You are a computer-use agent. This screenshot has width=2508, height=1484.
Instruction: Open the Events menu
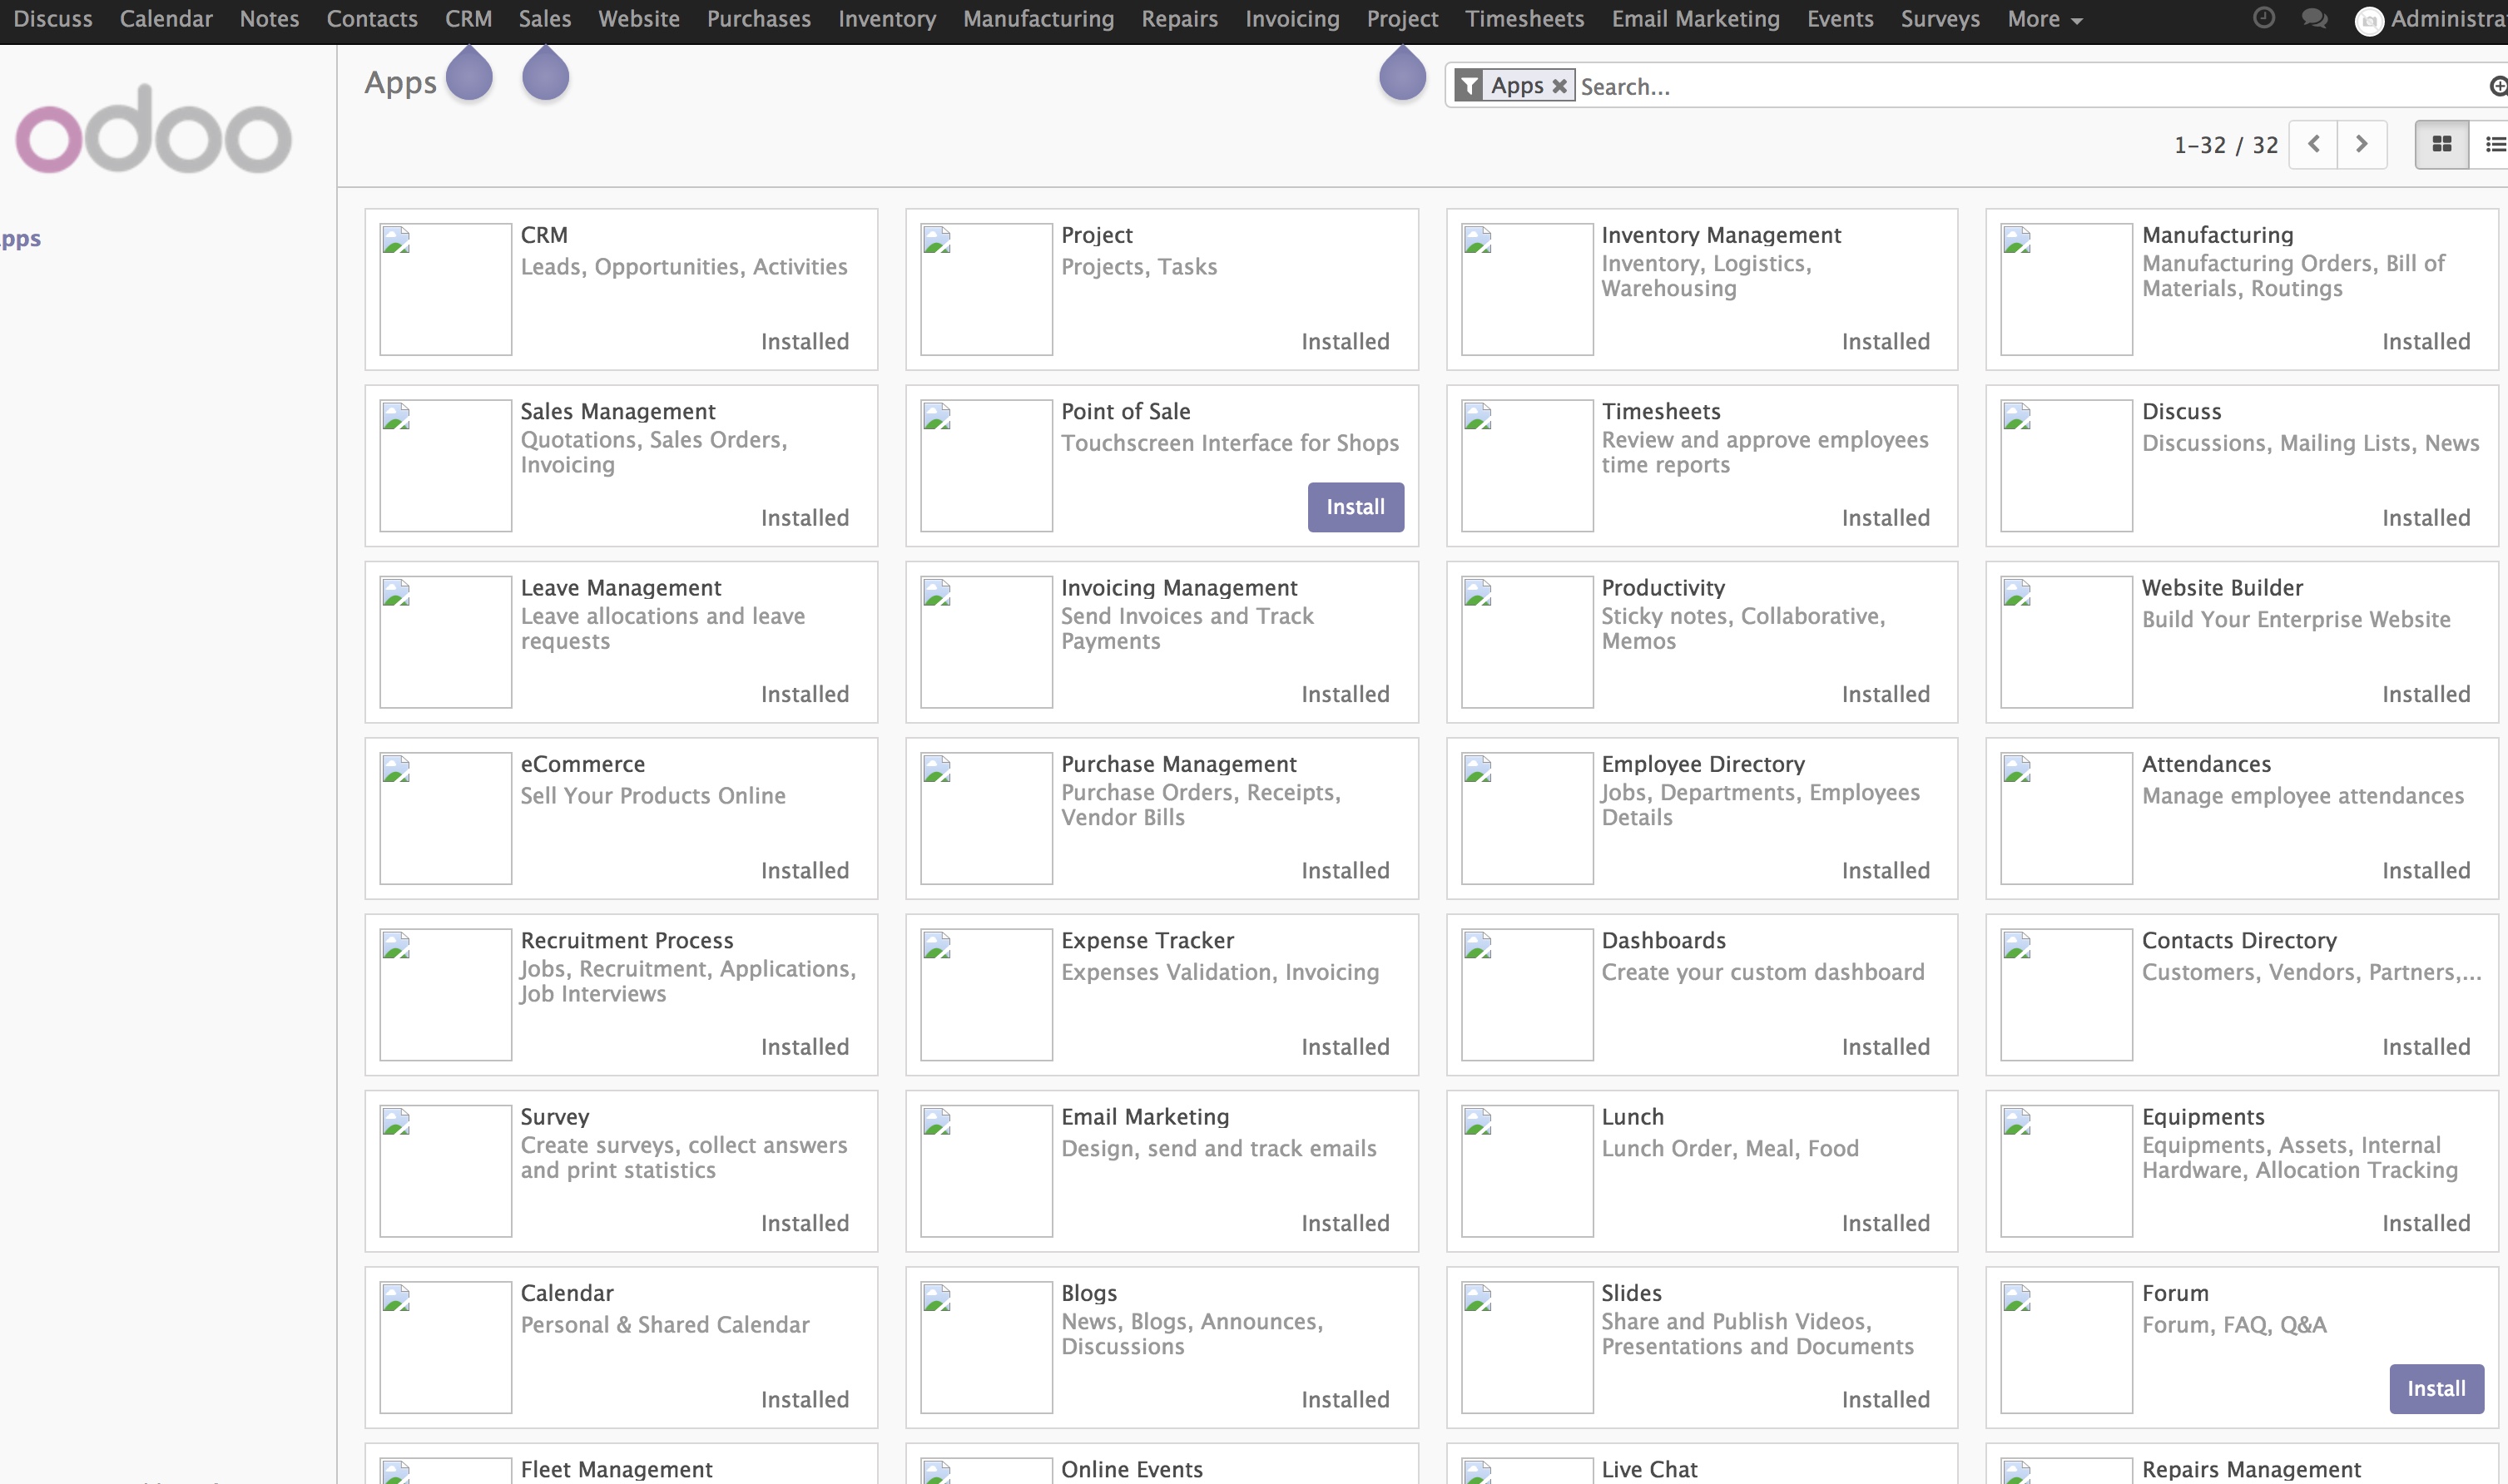(x=1840, y=19)
